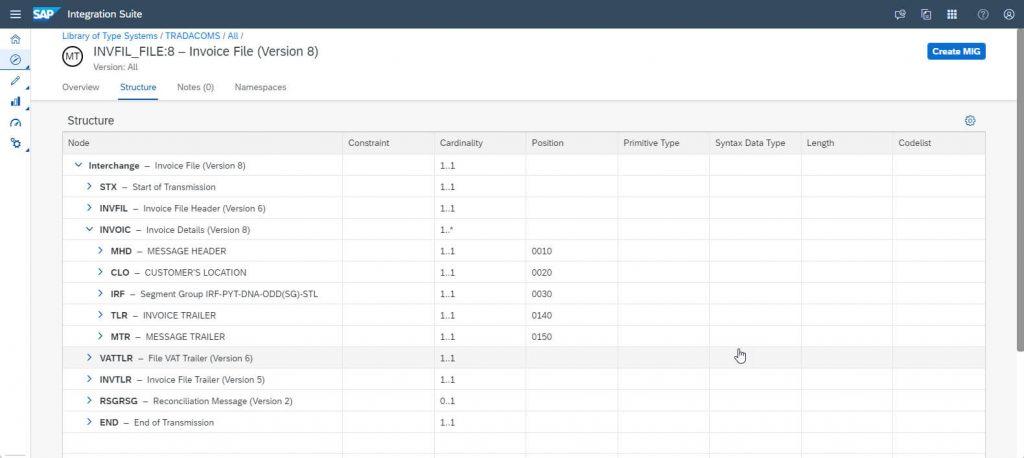1024x458 pixels.
Task: Select position value 0140 in TLR row
Action: click(x=541, y=316)
